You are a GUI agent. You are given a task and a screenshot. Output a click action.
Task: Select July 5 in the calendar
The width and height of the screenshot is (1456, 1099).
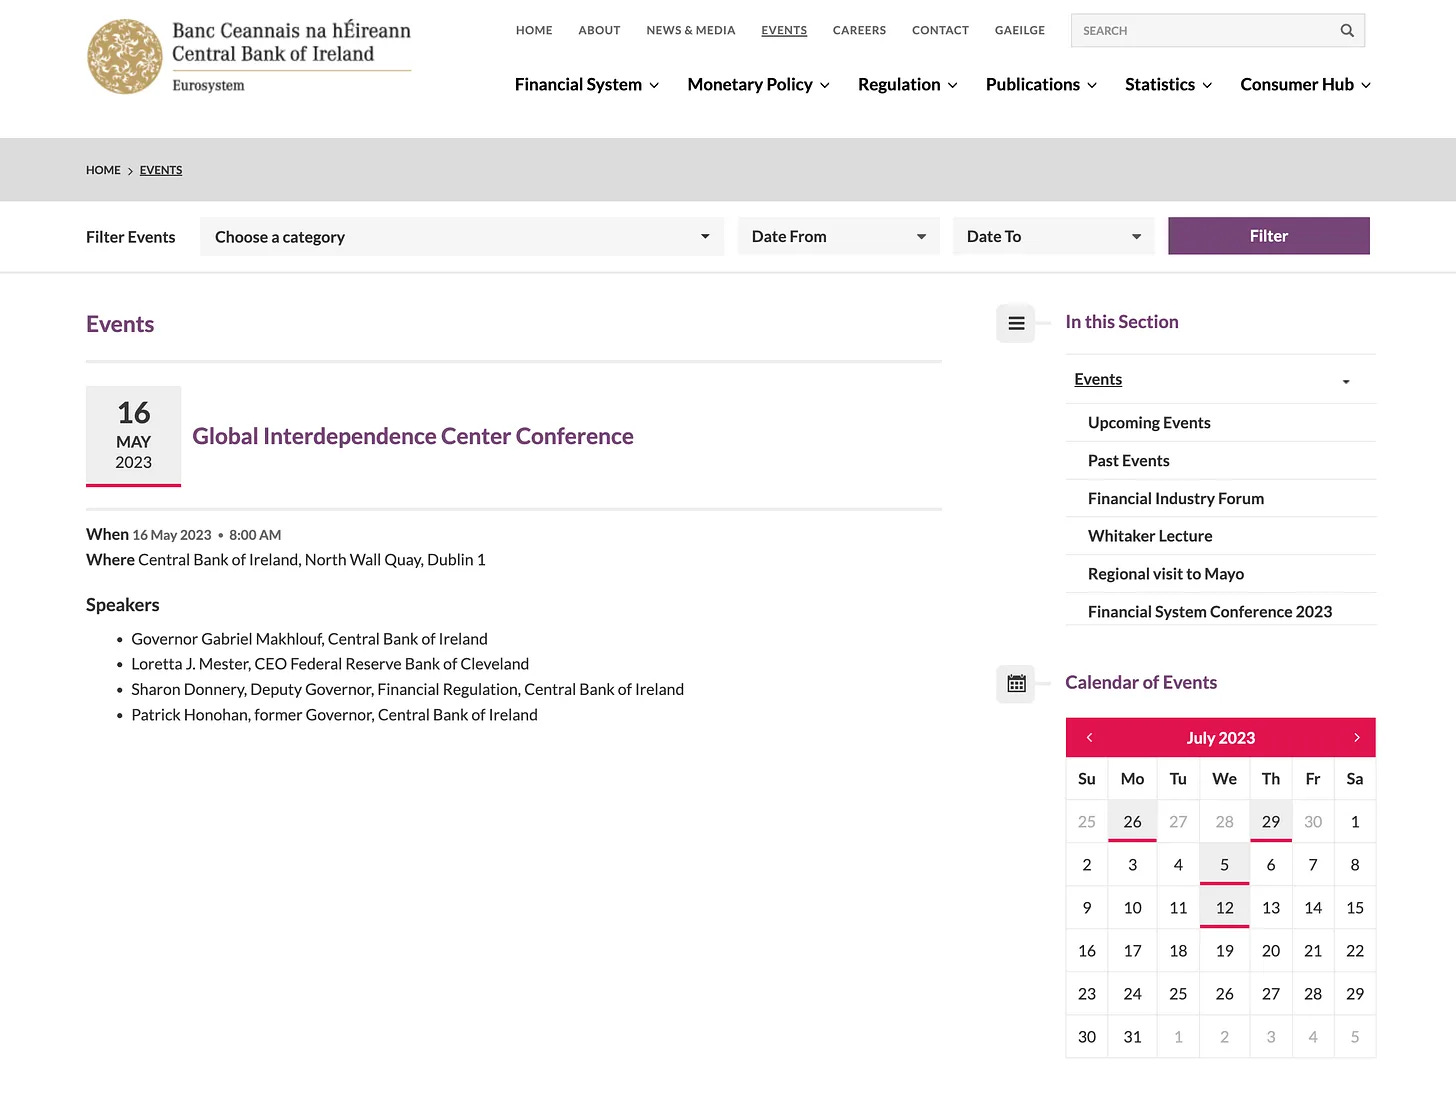(x=1224, y=865)
